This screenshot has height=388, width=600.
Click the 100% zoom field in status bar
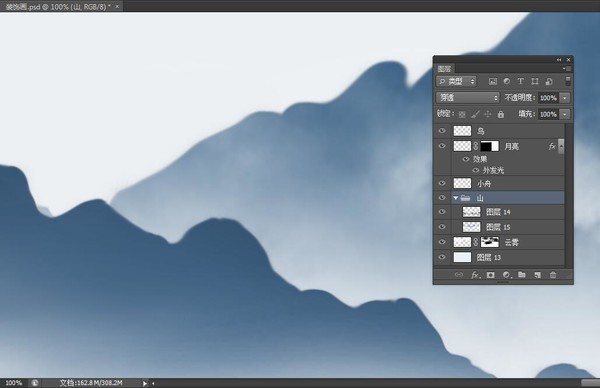[14, 383]
